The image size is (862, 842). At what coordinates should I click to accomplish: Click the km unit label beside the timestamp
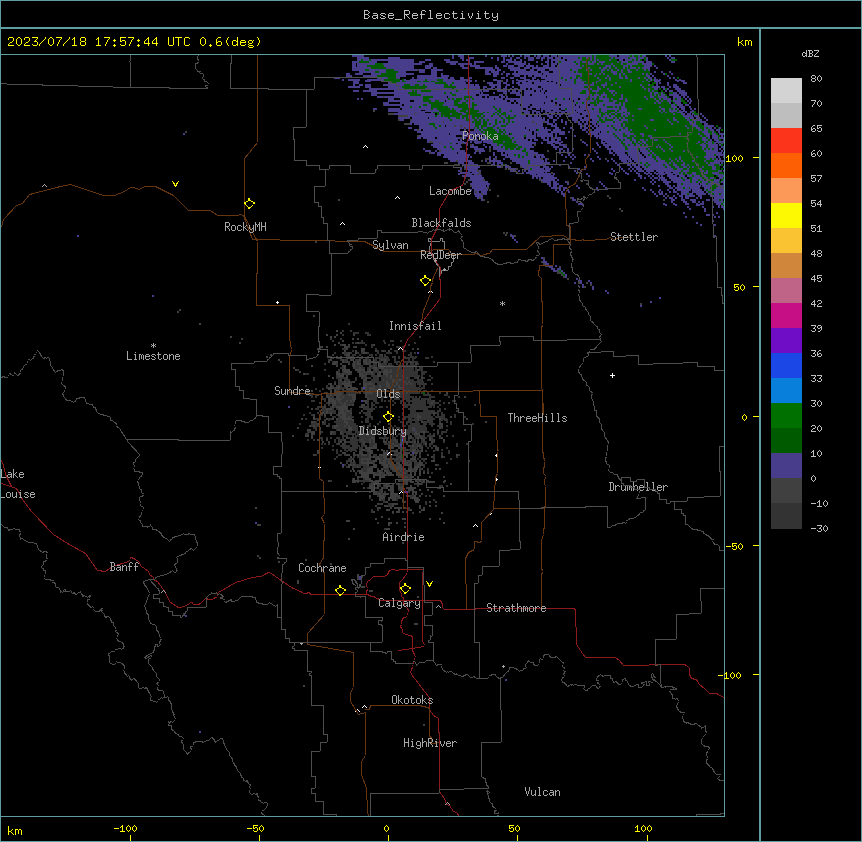pos(744,42)
